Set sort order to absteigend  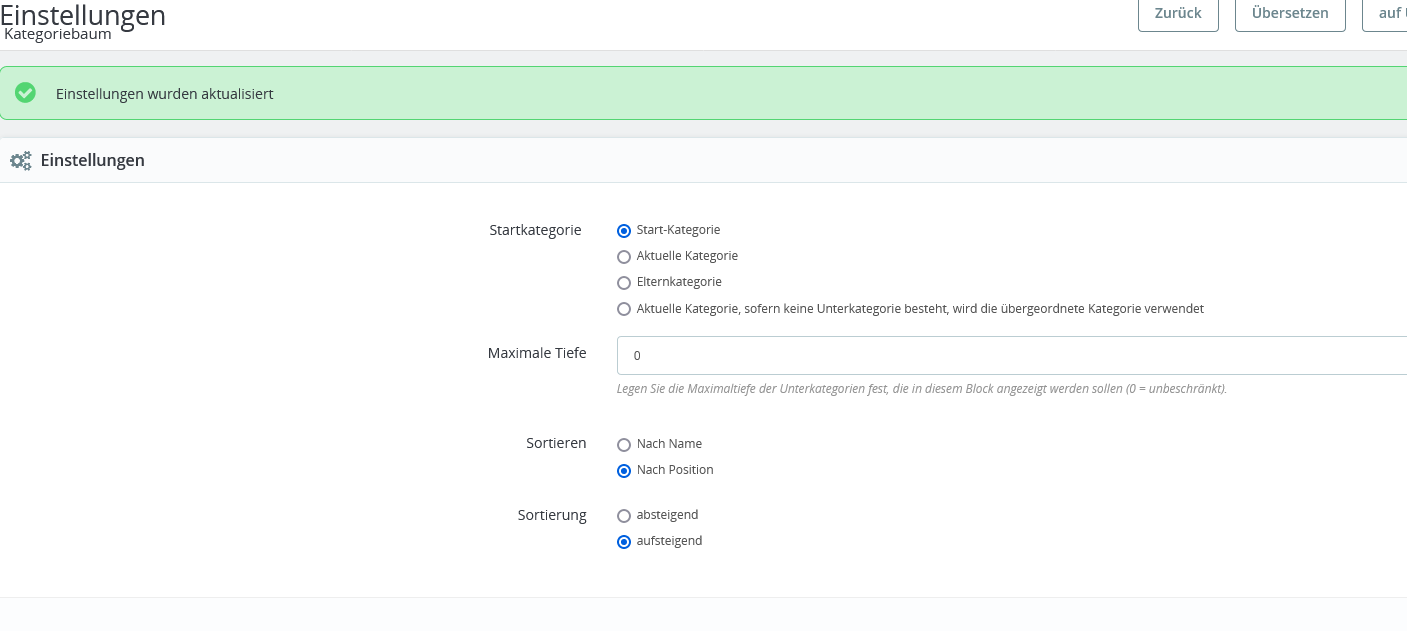point(624,516)
